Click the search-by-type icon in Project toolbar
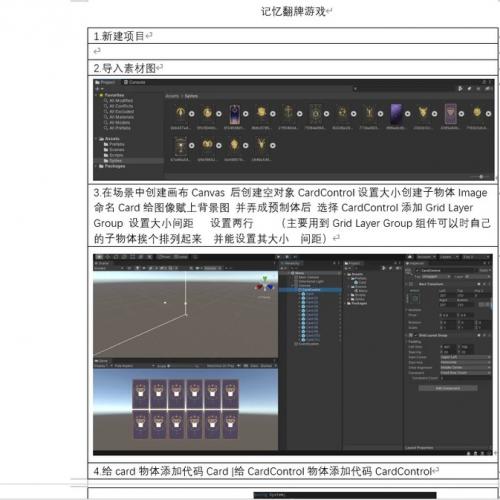Viewport: 500px width, 500px height. (460, 89)
